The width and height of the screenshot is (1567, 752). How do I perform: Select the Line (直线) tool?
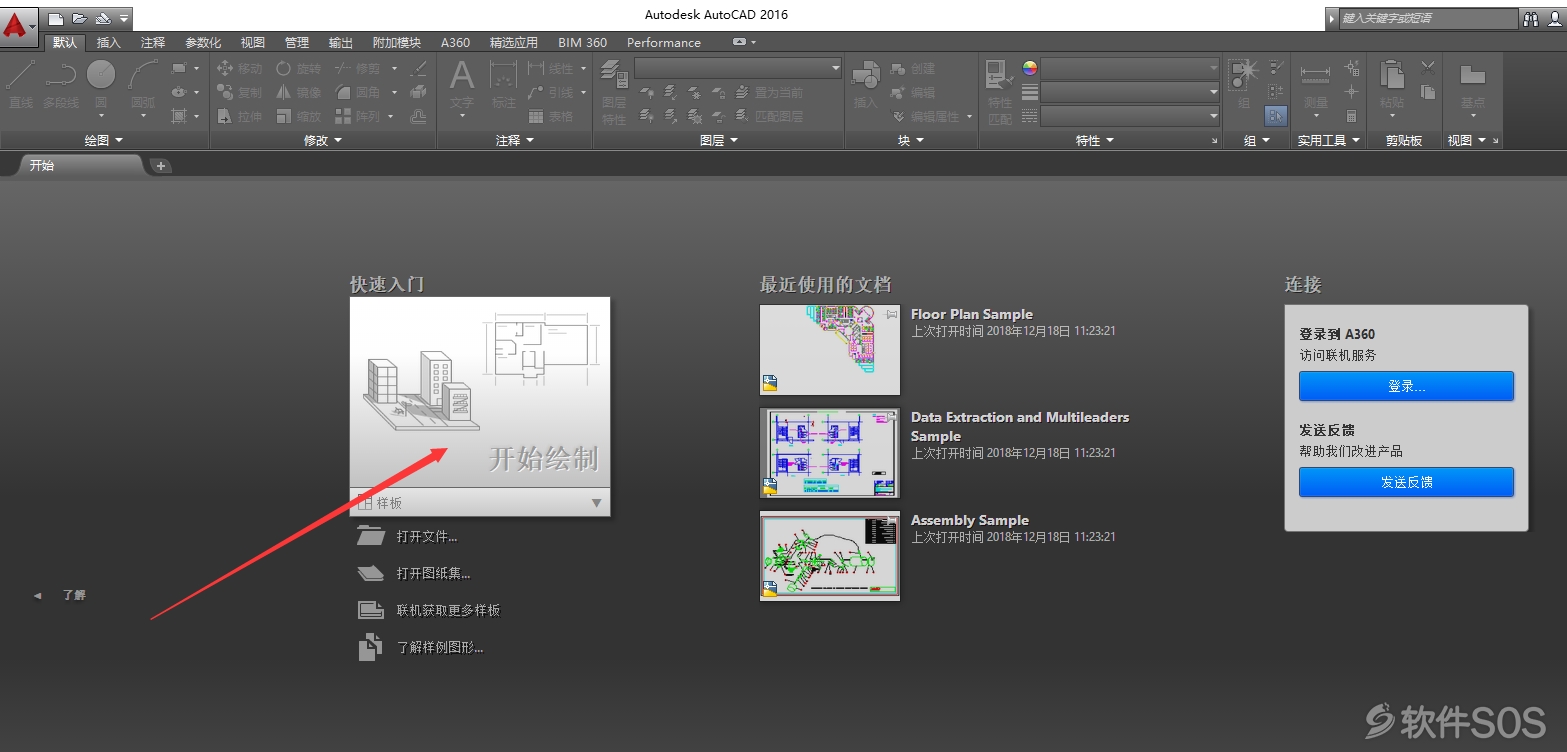[x=21, y=85]
